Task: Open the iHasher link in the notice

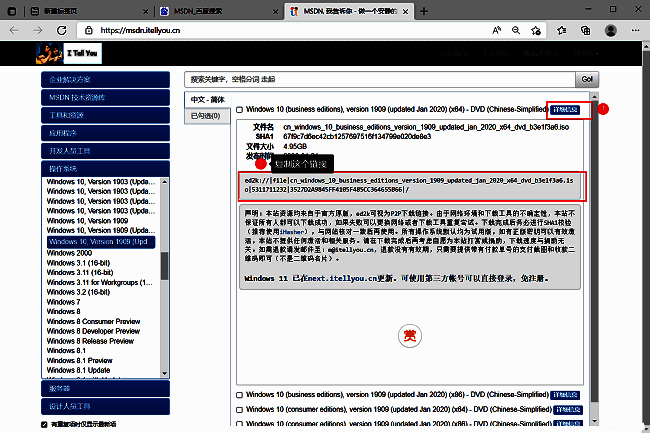Action: pyautogui.click(x=294, y=232)
